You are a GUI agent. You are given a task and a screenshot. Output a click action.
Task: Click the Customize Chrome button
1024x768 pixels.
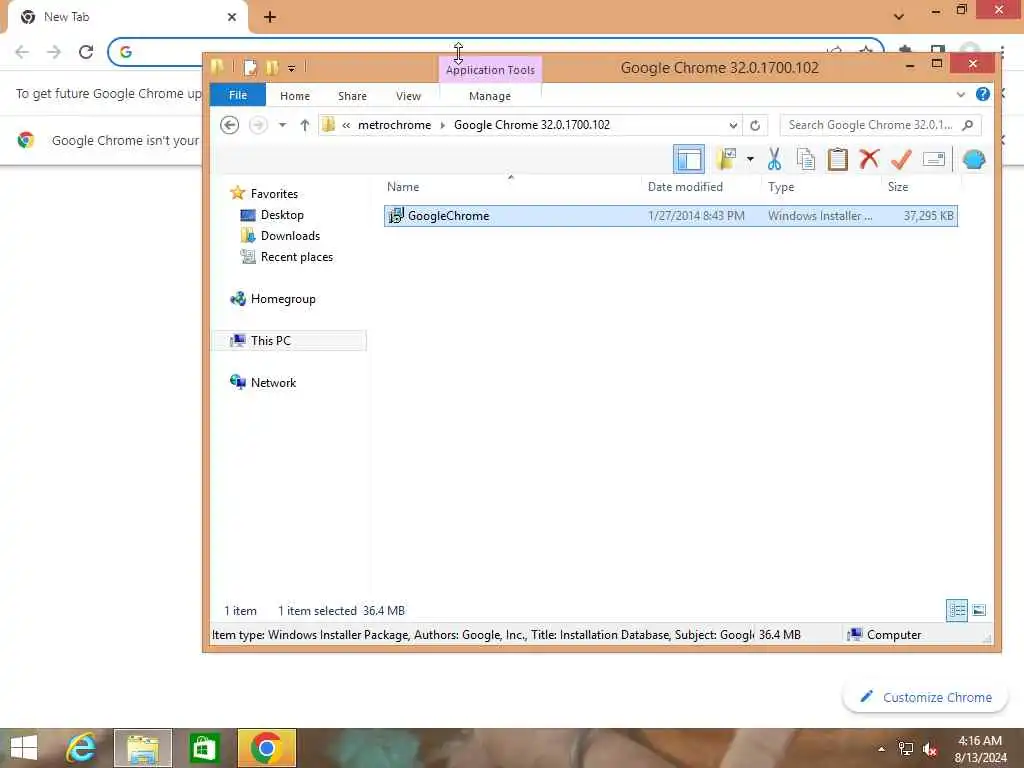pyautogui.click(x=925, y=697)
